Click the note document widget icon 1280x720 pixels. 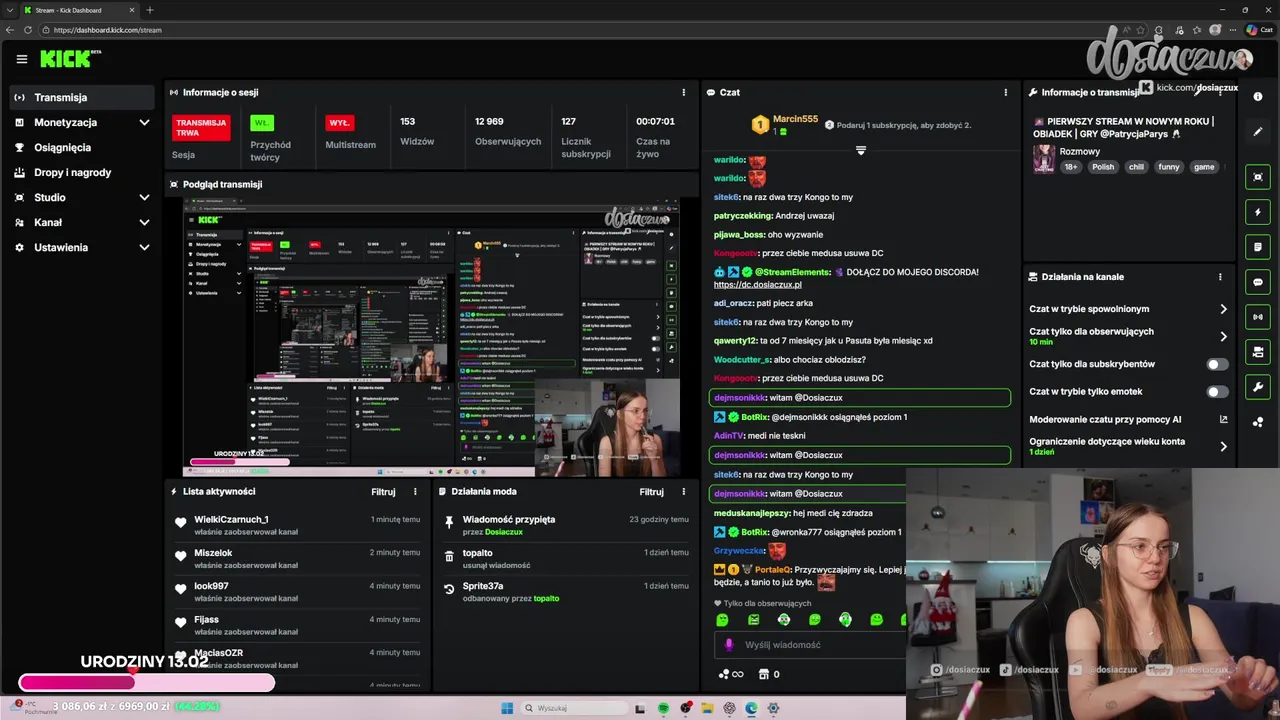coord(1258,247)
